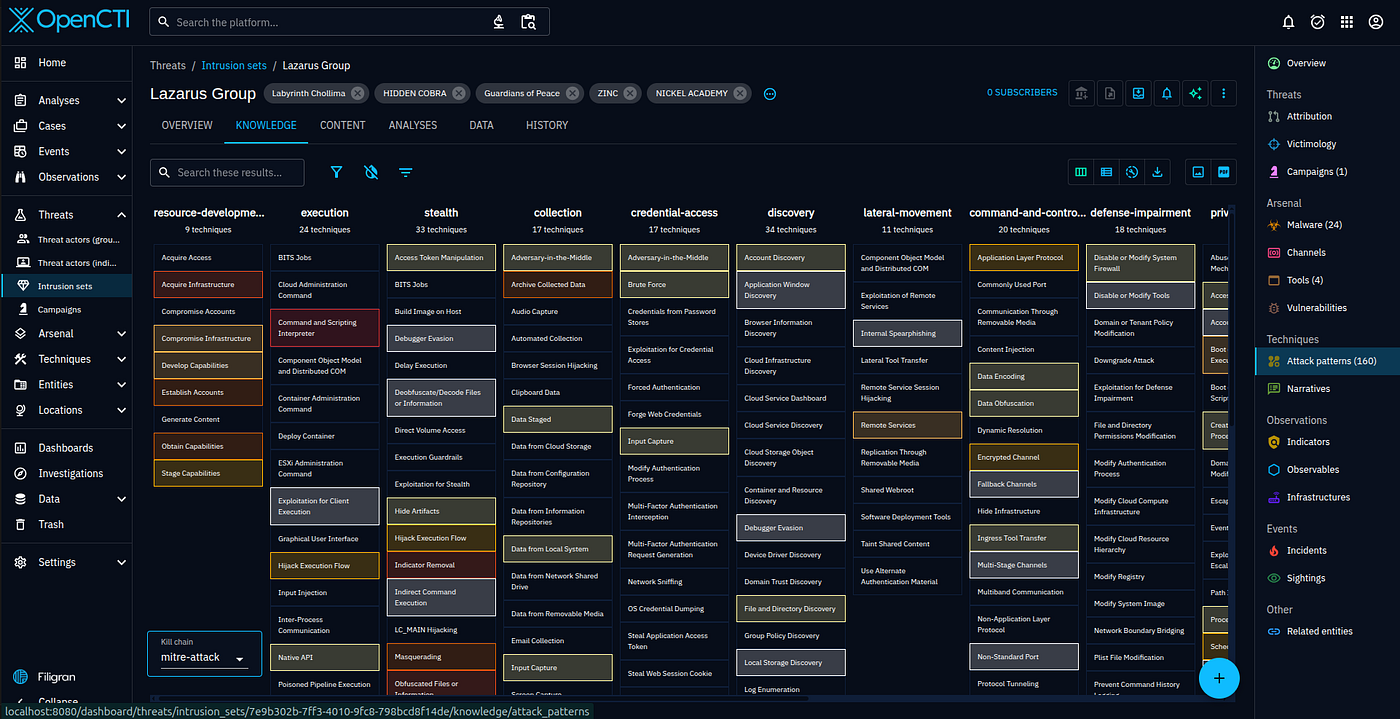Collapse the Threats sidebar section

[121, 215]
